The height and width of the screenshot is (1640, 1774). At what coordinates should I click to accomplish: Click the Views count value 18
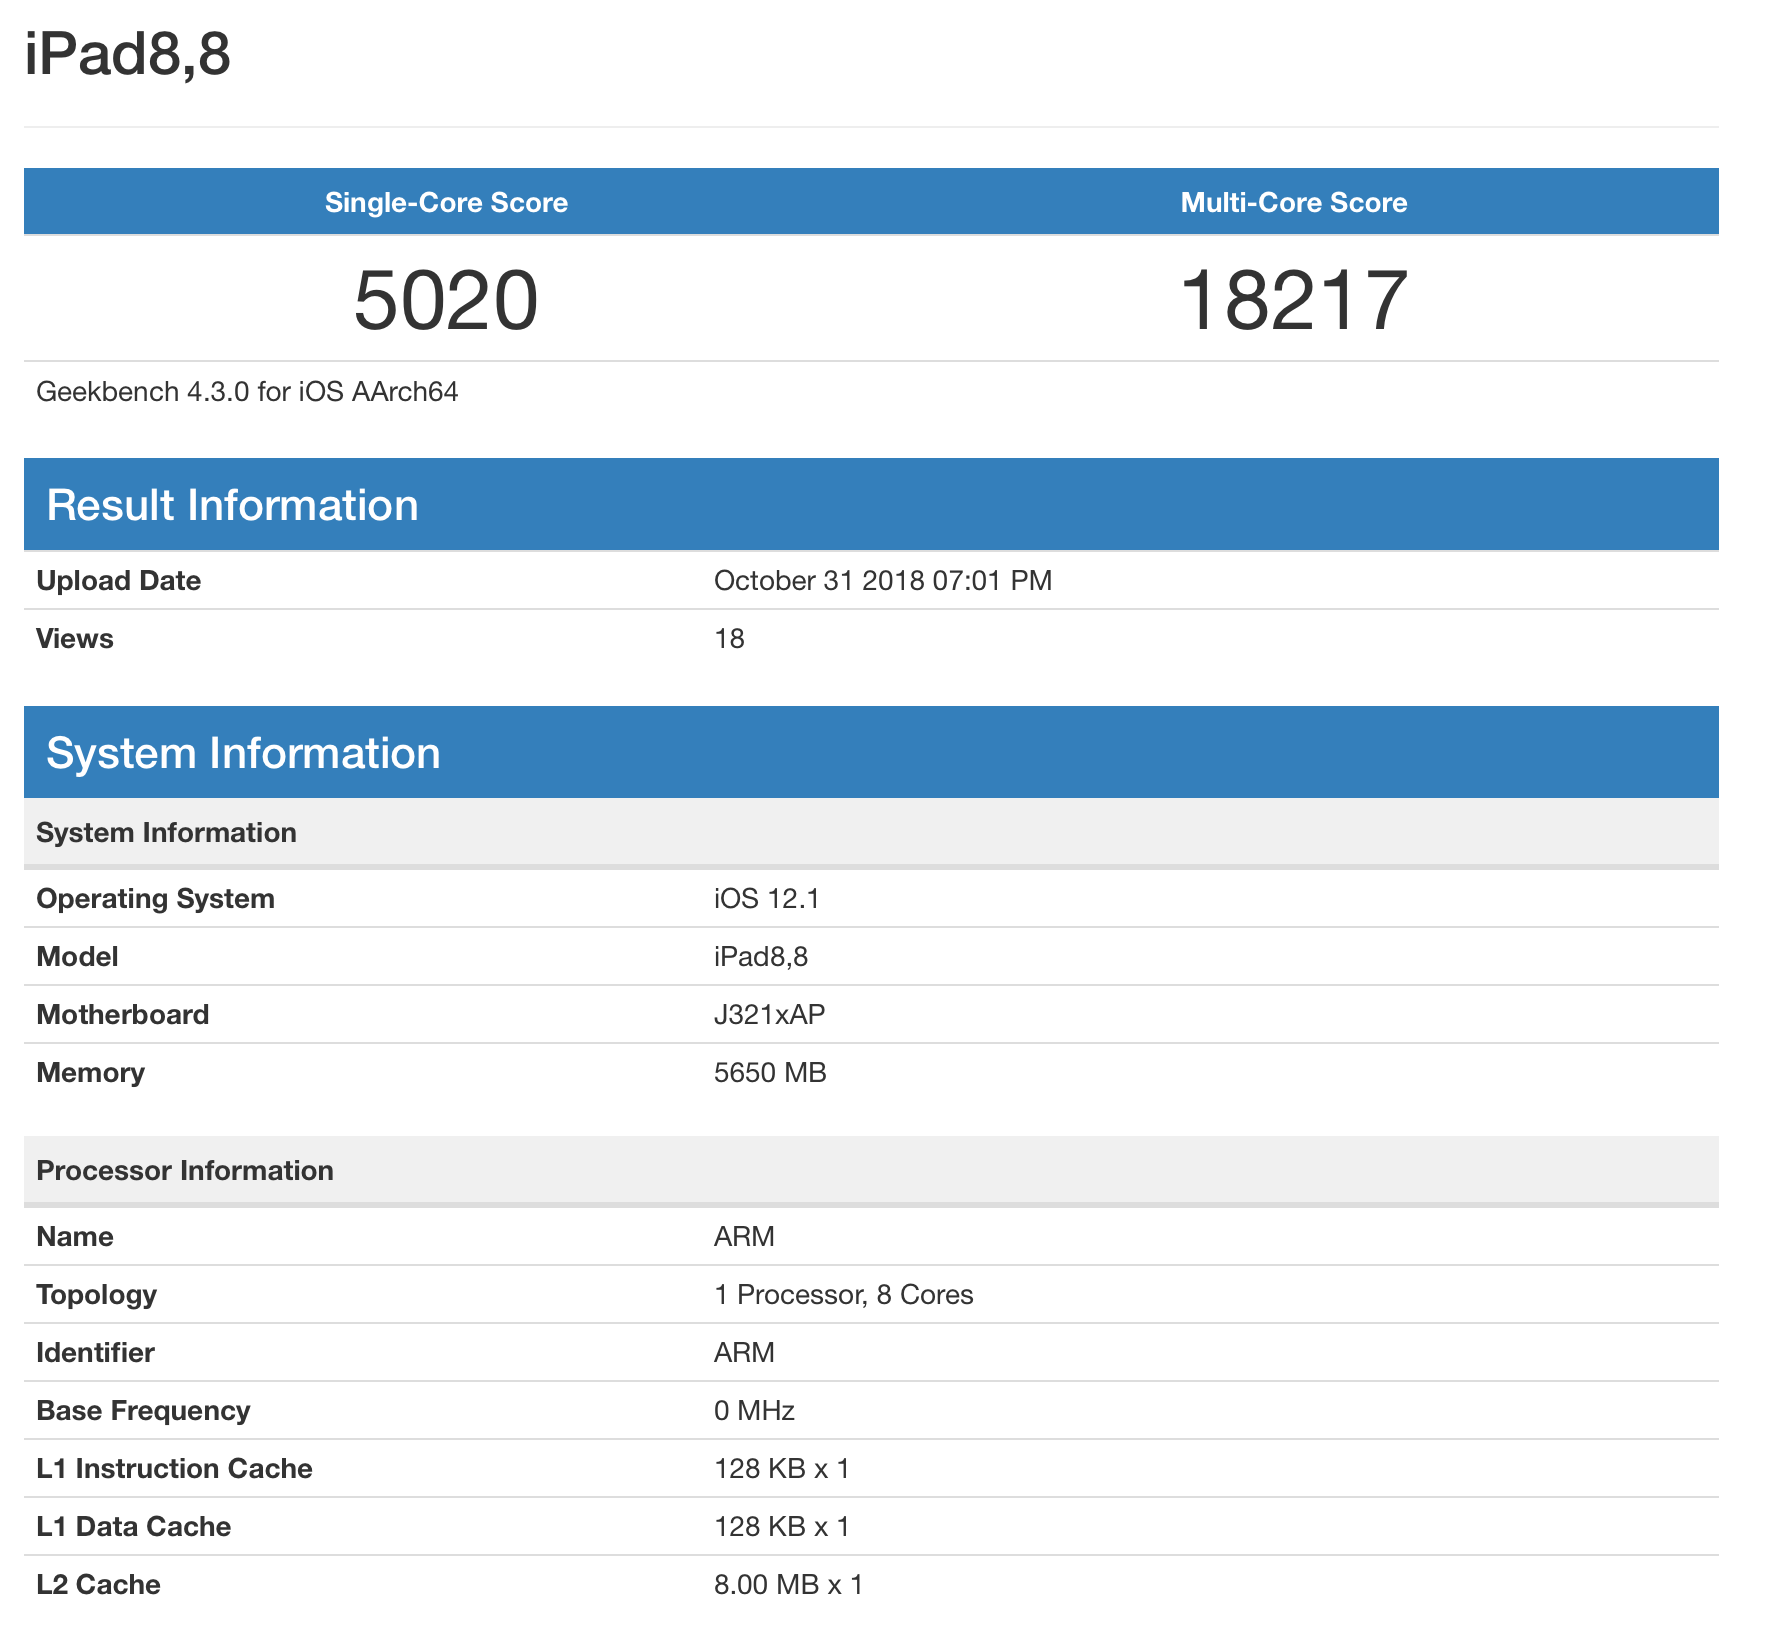click(729, 639)
